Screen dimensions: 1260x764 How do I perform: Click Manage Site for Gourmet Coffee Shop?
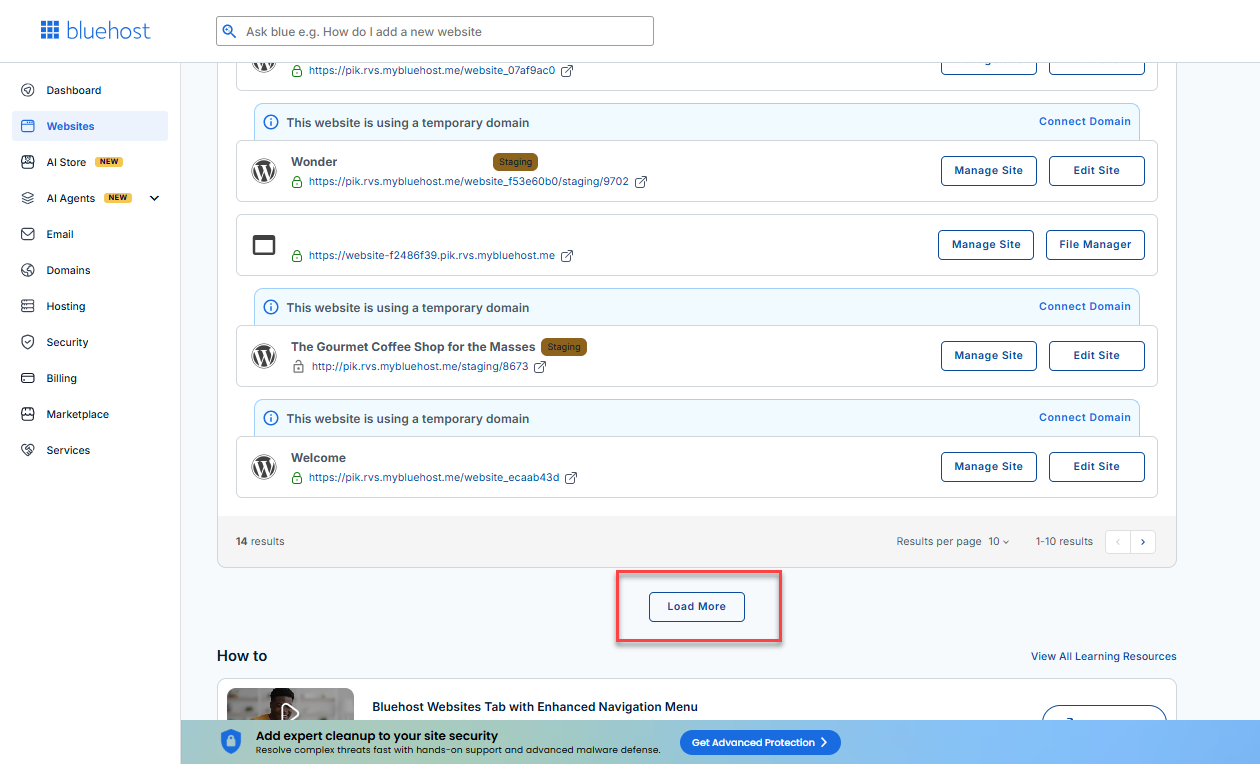[x=988, y=356]
